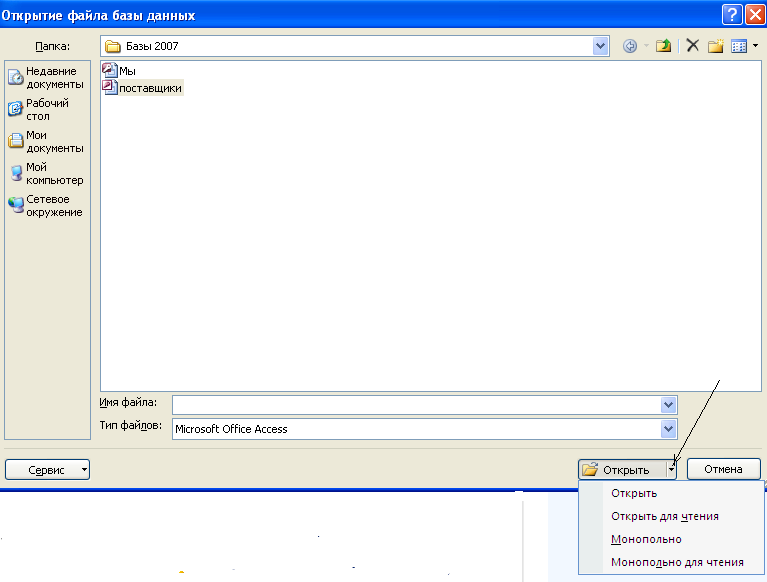Click the Тип файлов Microsoft Office Access box
This screenshot has width=767, height=582.
click(x=416, y=429)
